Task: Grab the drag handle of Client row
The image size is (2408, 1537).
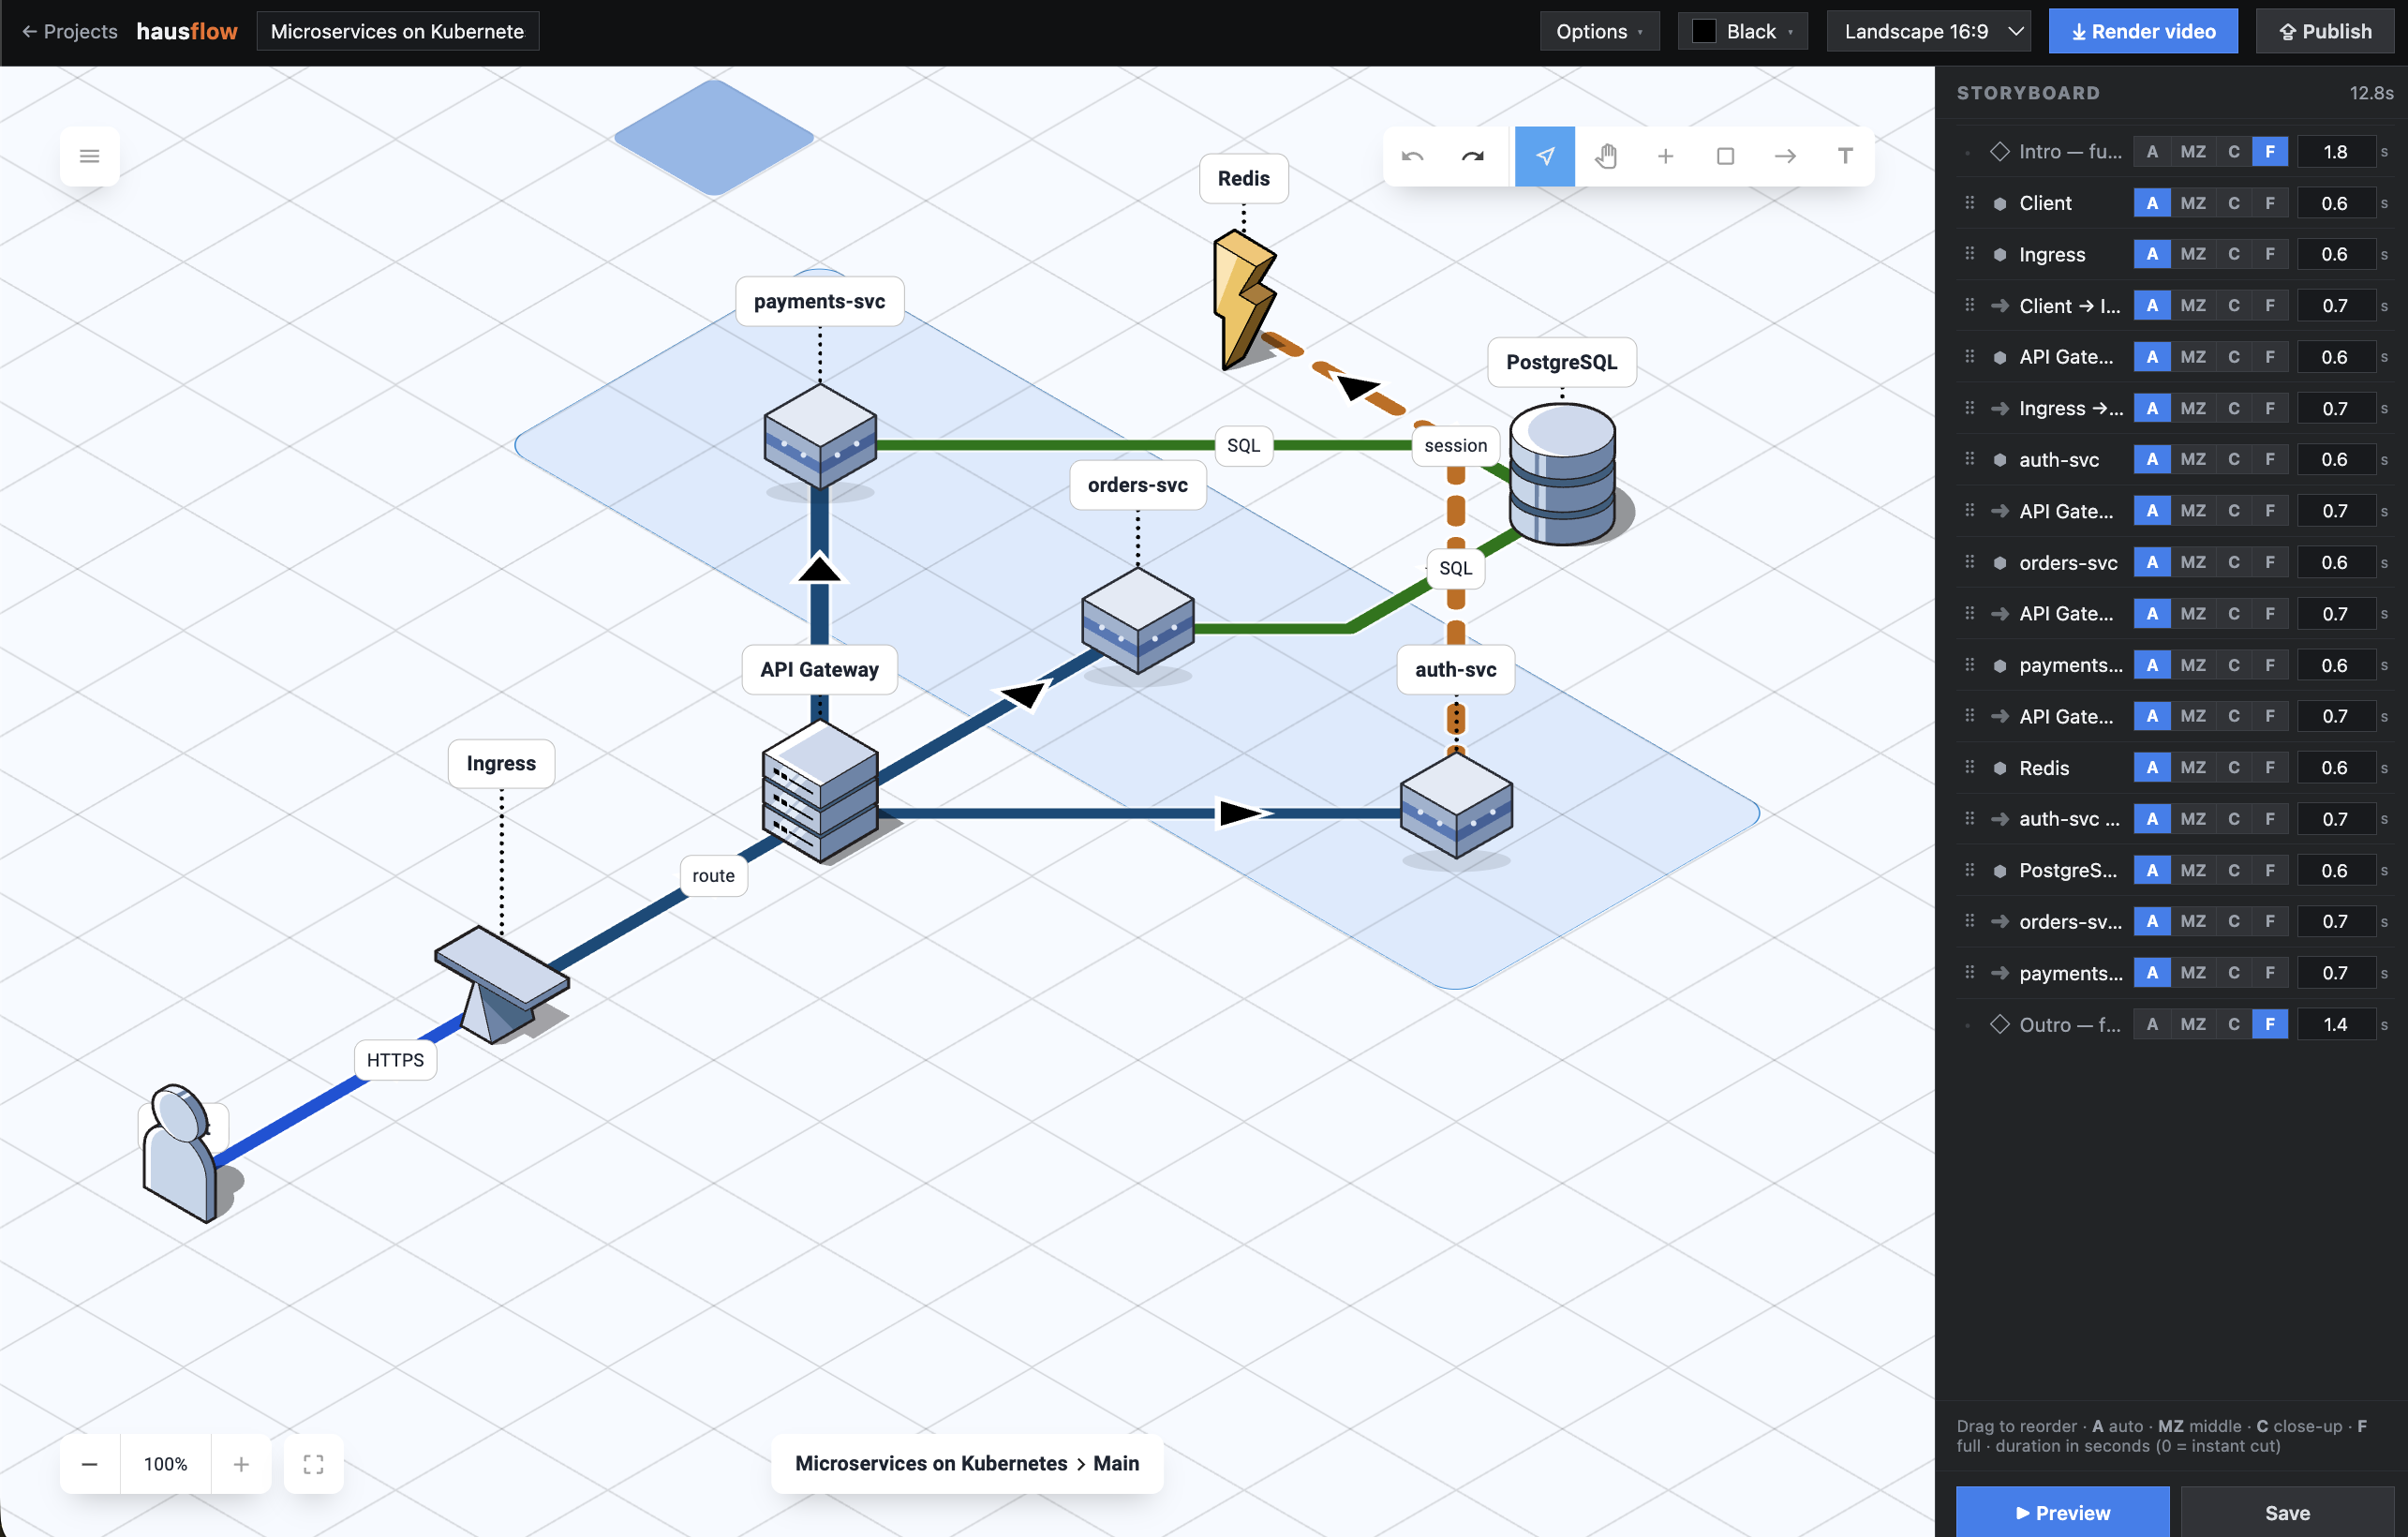Action: 1969,203
